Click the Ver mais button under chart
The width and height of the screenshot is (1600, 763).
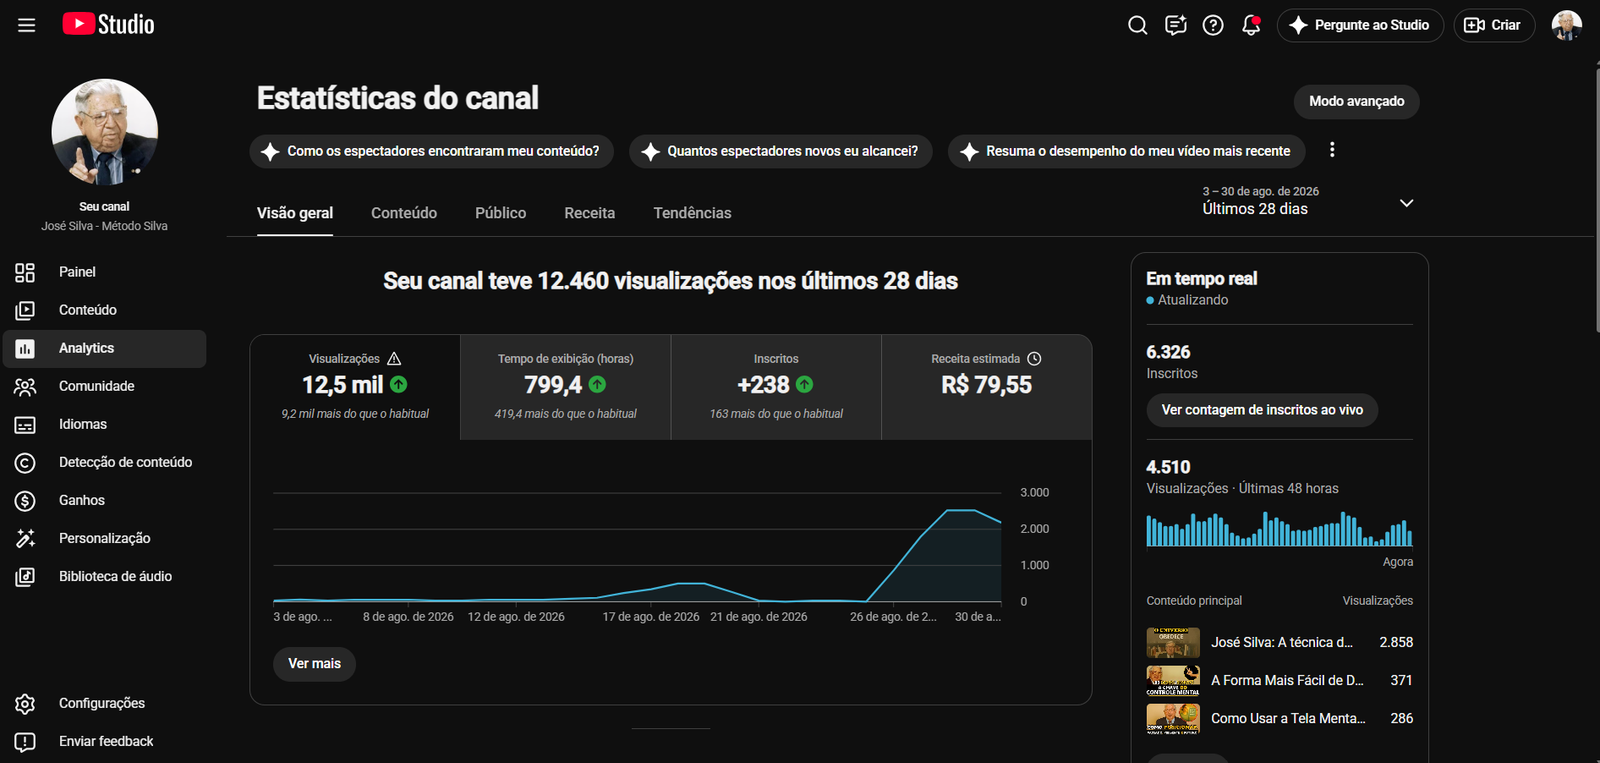click(x=315, y=664)
